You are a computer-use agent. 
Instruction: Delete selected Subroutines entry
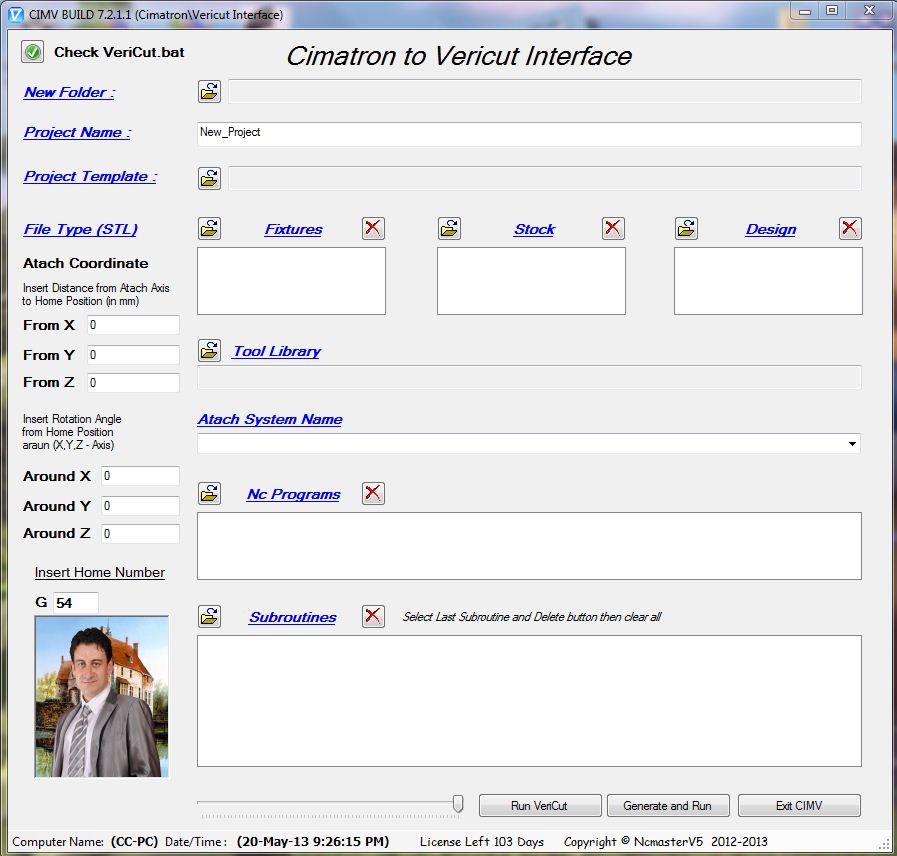coord(373,616)
